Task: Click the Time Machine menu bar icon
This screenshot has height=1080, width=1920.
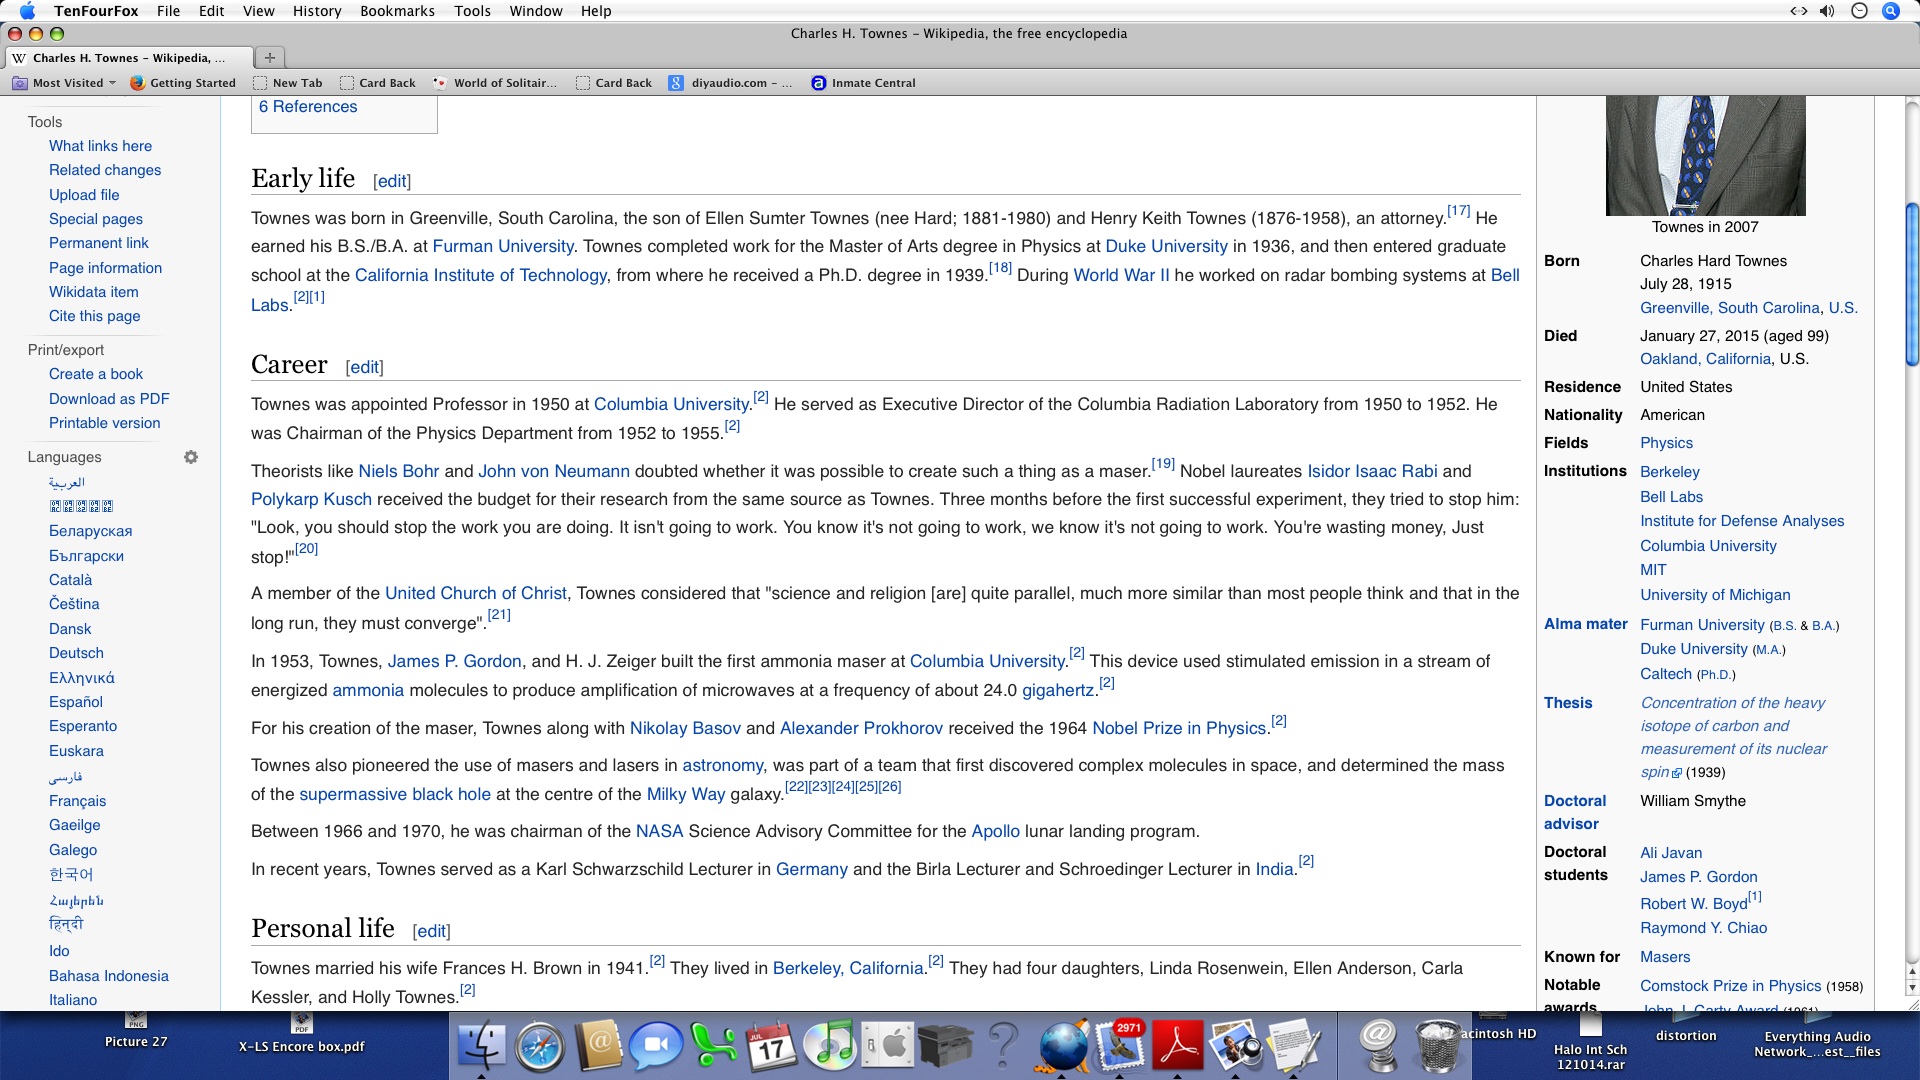Action: [1859, 11]
